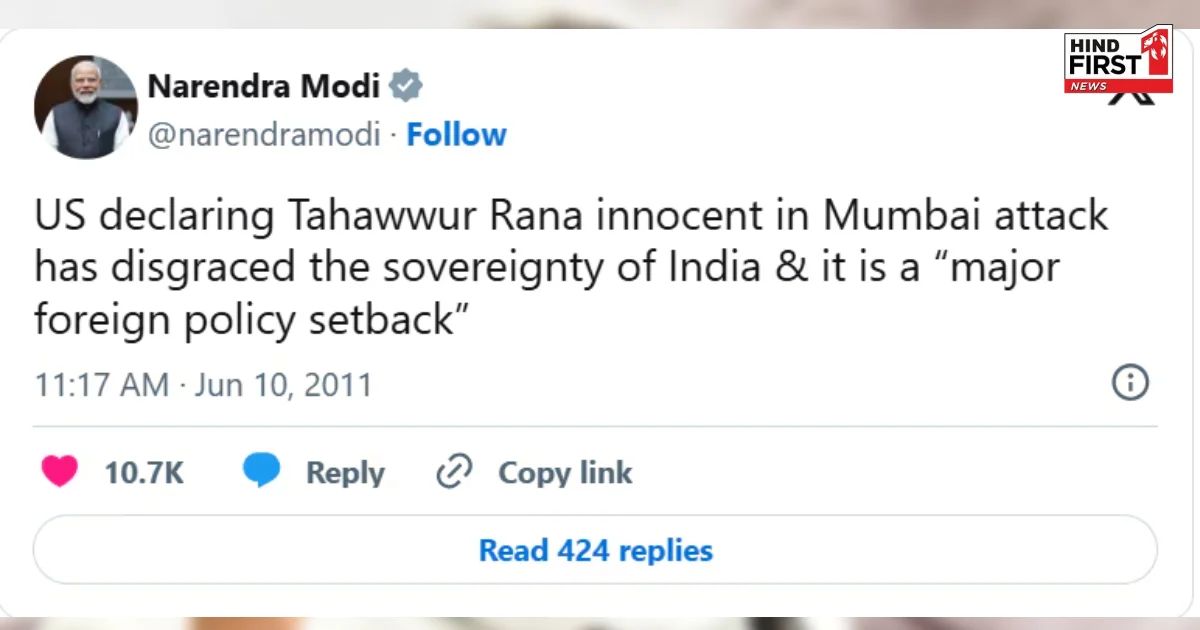The image size is (1200, 630).
Task: Click the 10.7K likes count
Action: [x=144, y=473]
